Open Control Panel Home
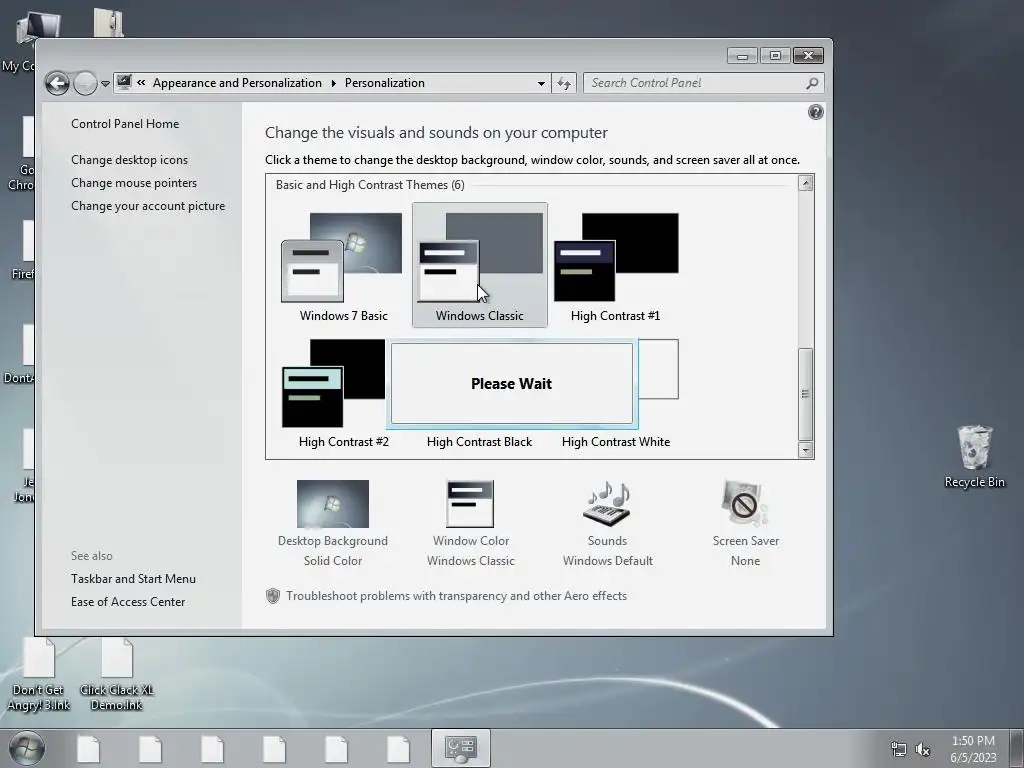This screenshot has height=768, width=1024. click(x=125, y=123)
